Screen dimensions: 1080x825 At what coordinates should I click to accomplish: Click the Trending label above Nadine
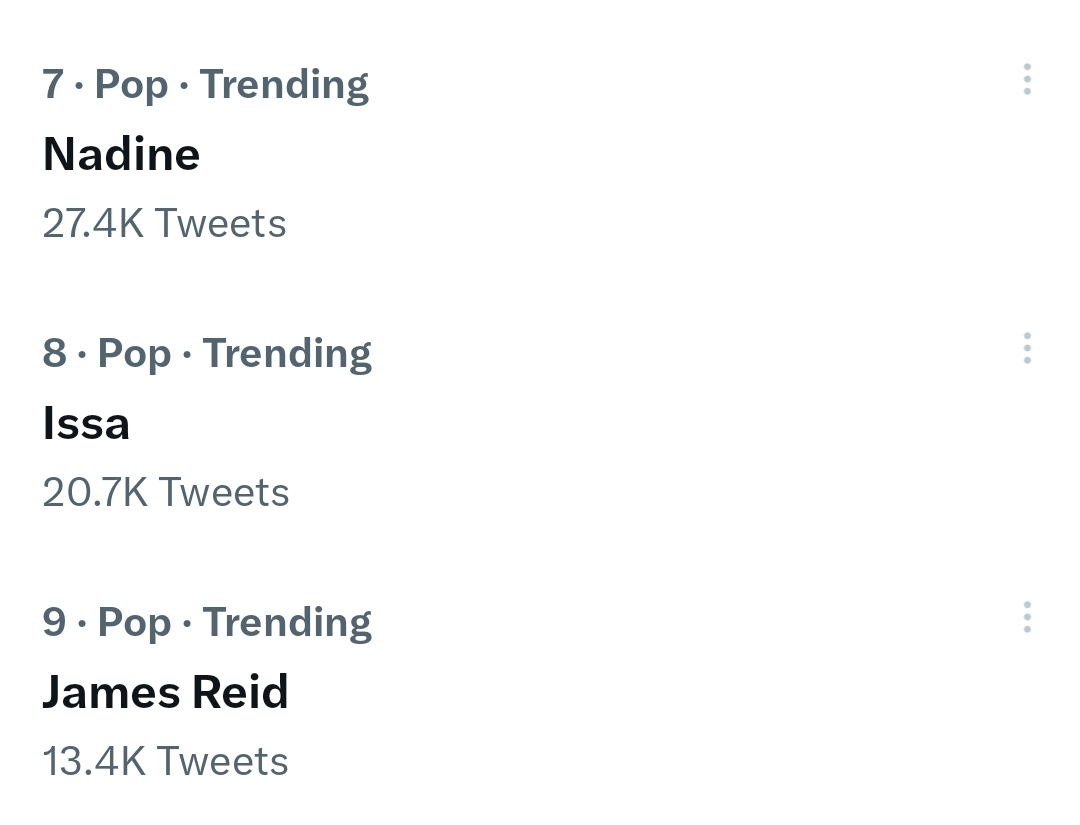284,85
